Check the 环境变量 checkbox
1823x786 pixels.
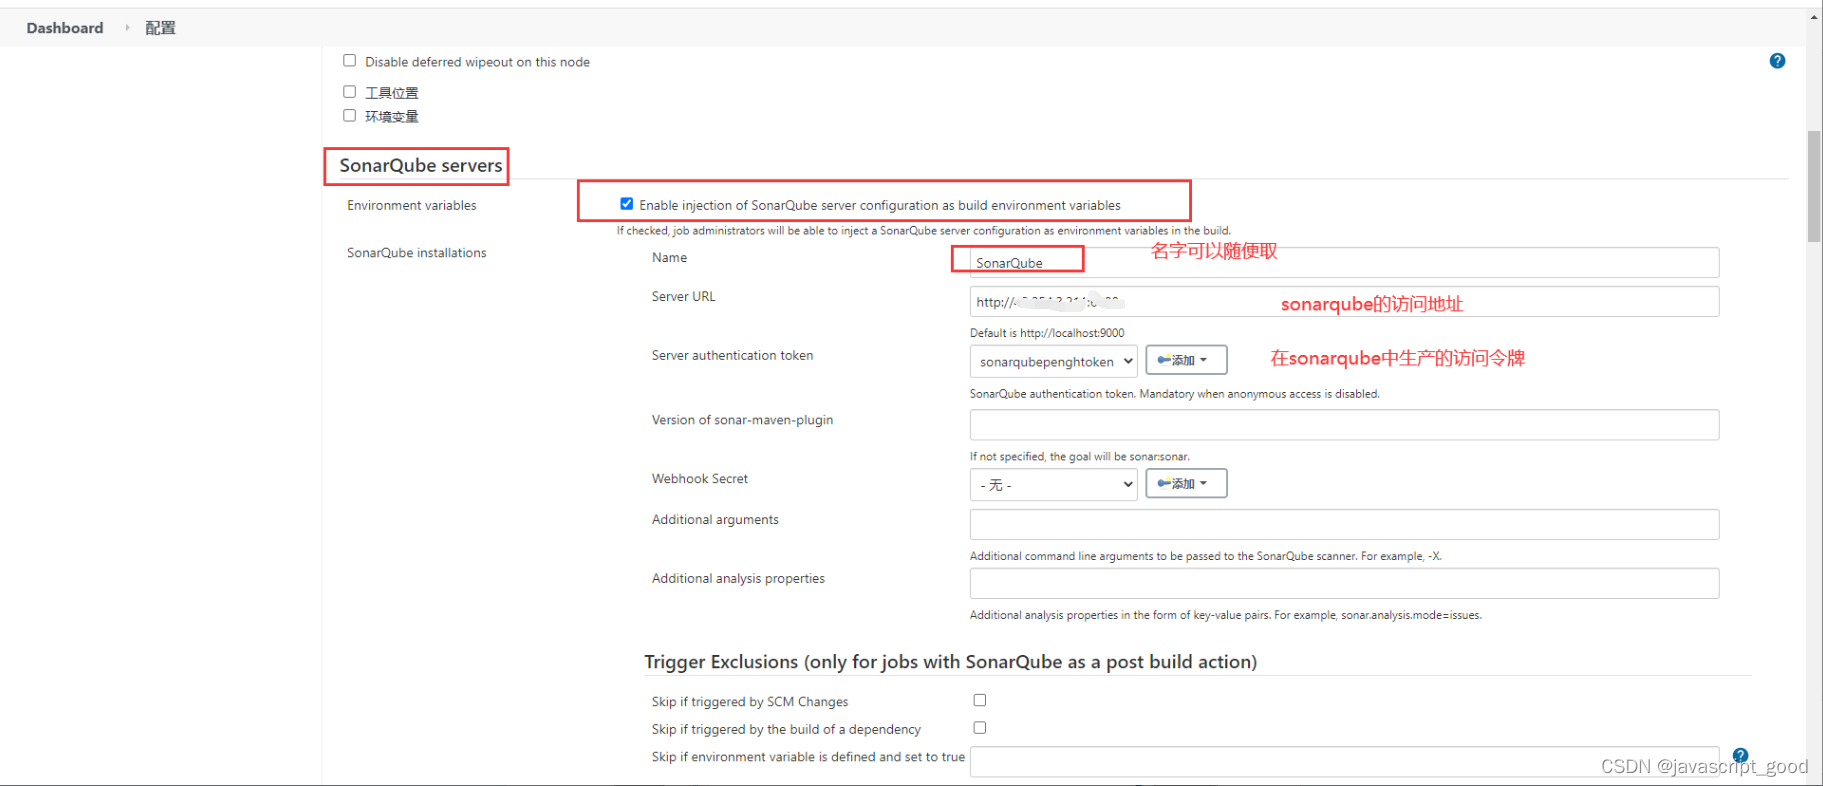point(349,116)
